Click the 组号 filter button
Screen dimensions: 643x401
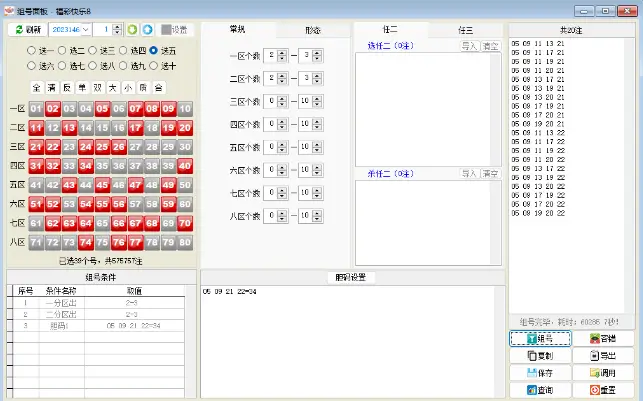tap(539, 338)
